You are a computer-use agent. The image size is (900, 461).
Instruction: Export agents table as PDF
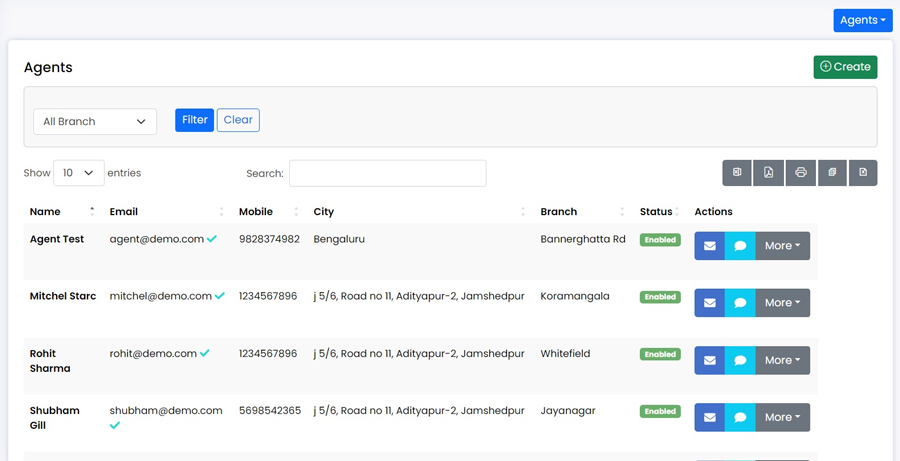tap(769, 173)
